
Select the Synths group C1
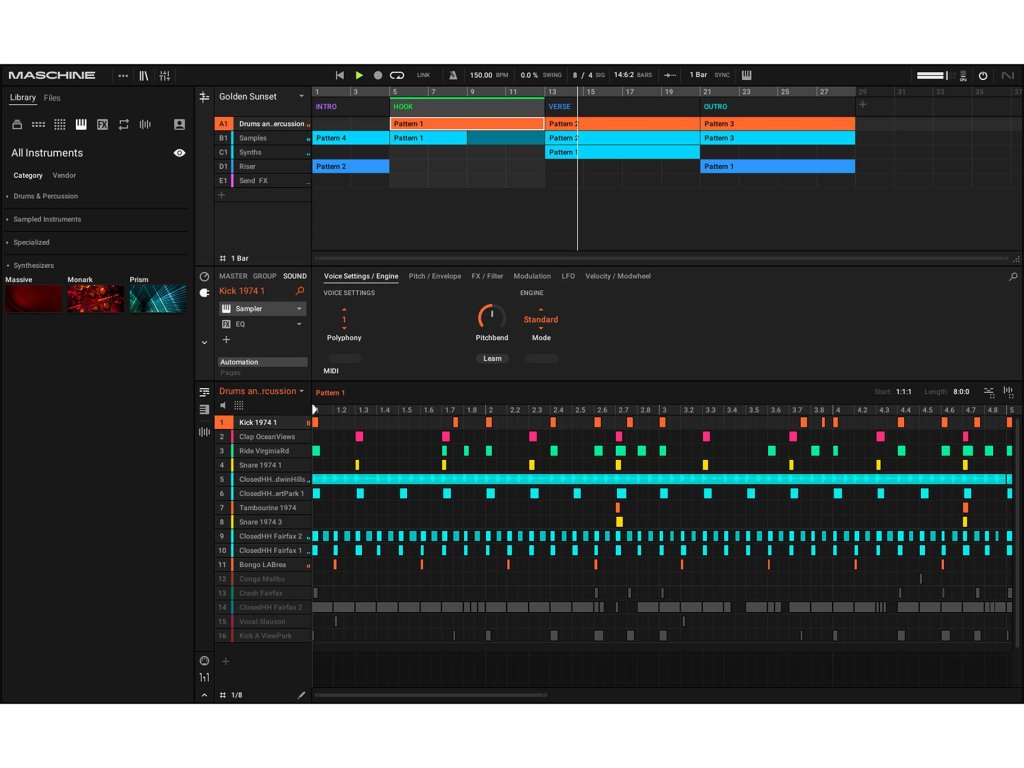tap(263, 152)
